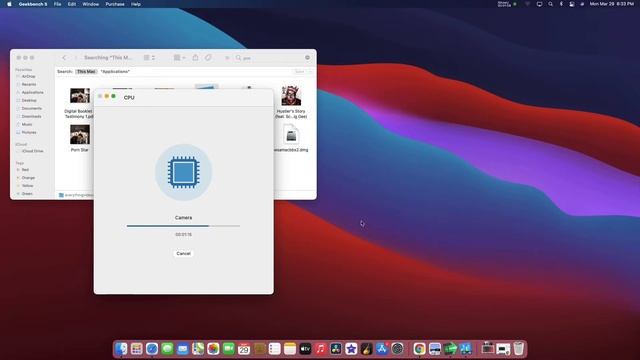
Task: Open Launchpad from the Dock
Action: (x=137, y=349)
